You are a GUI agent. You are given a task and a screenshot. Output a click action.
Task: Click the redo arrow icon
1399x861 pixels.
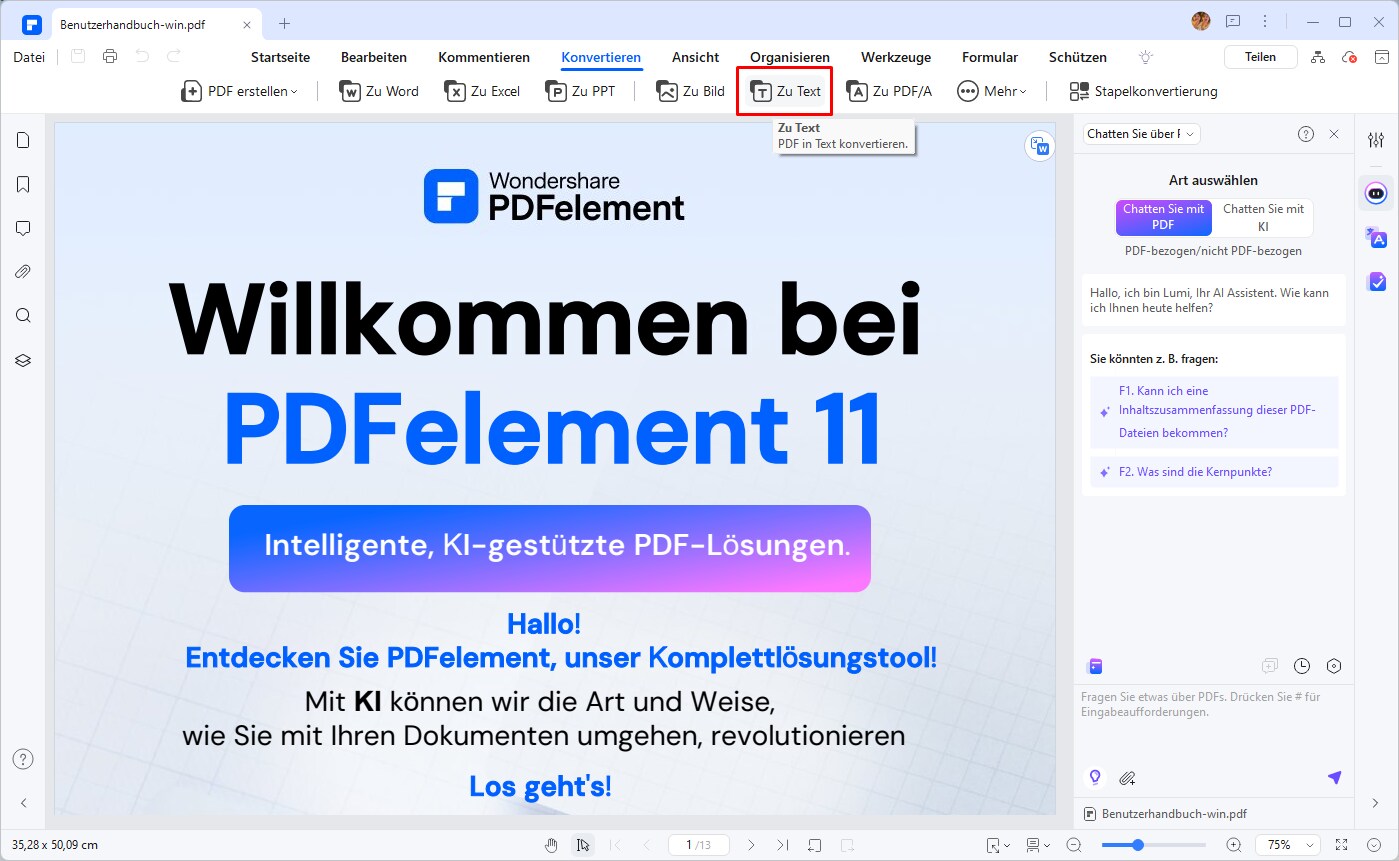point(175,57)
